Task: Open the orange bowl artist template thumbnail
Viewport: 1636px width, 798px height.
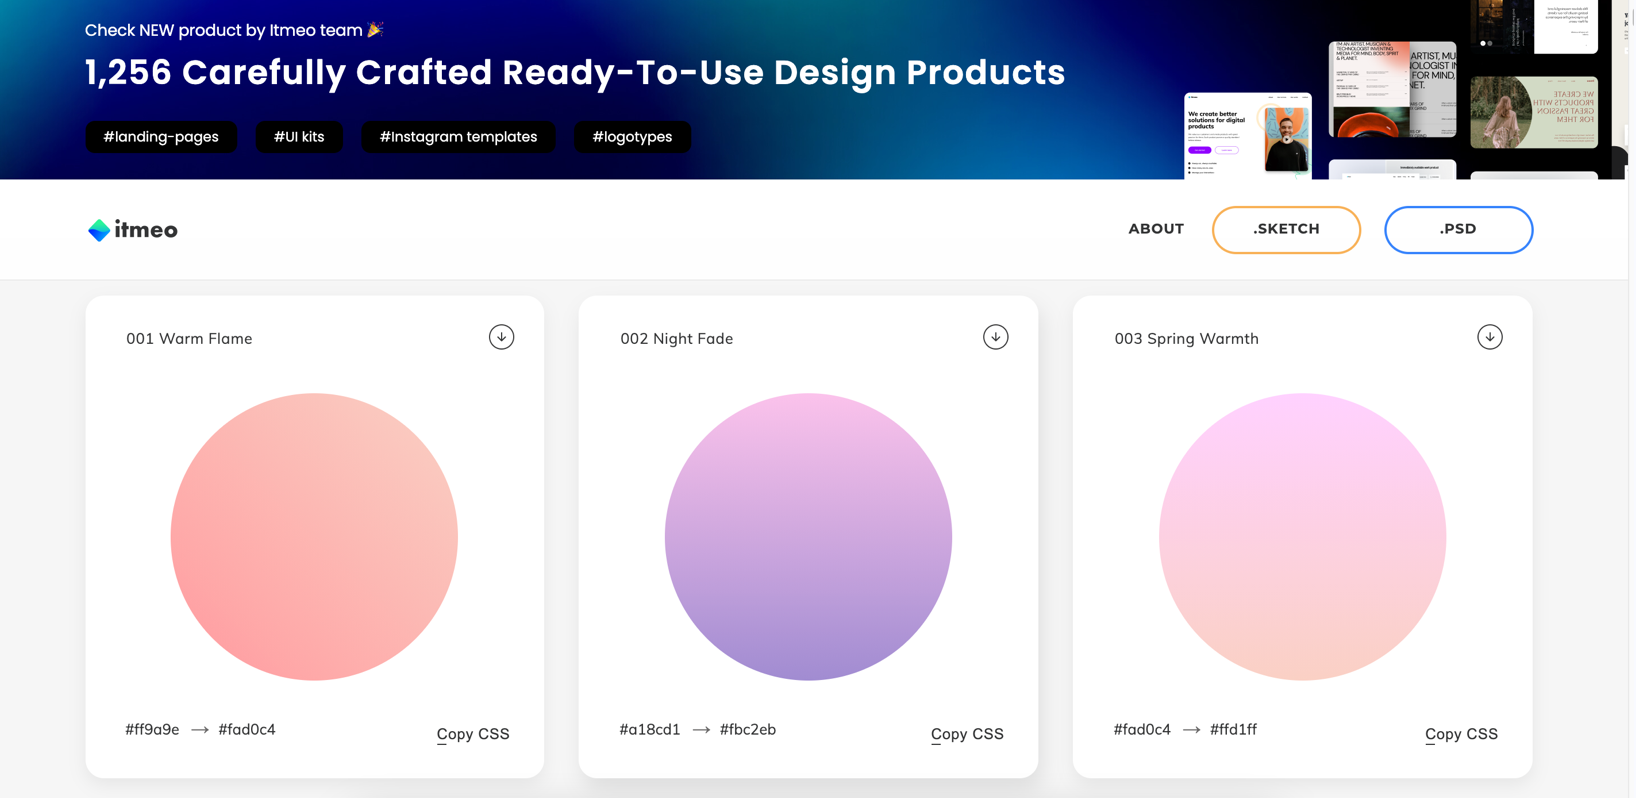Action: coord(1392,89)
